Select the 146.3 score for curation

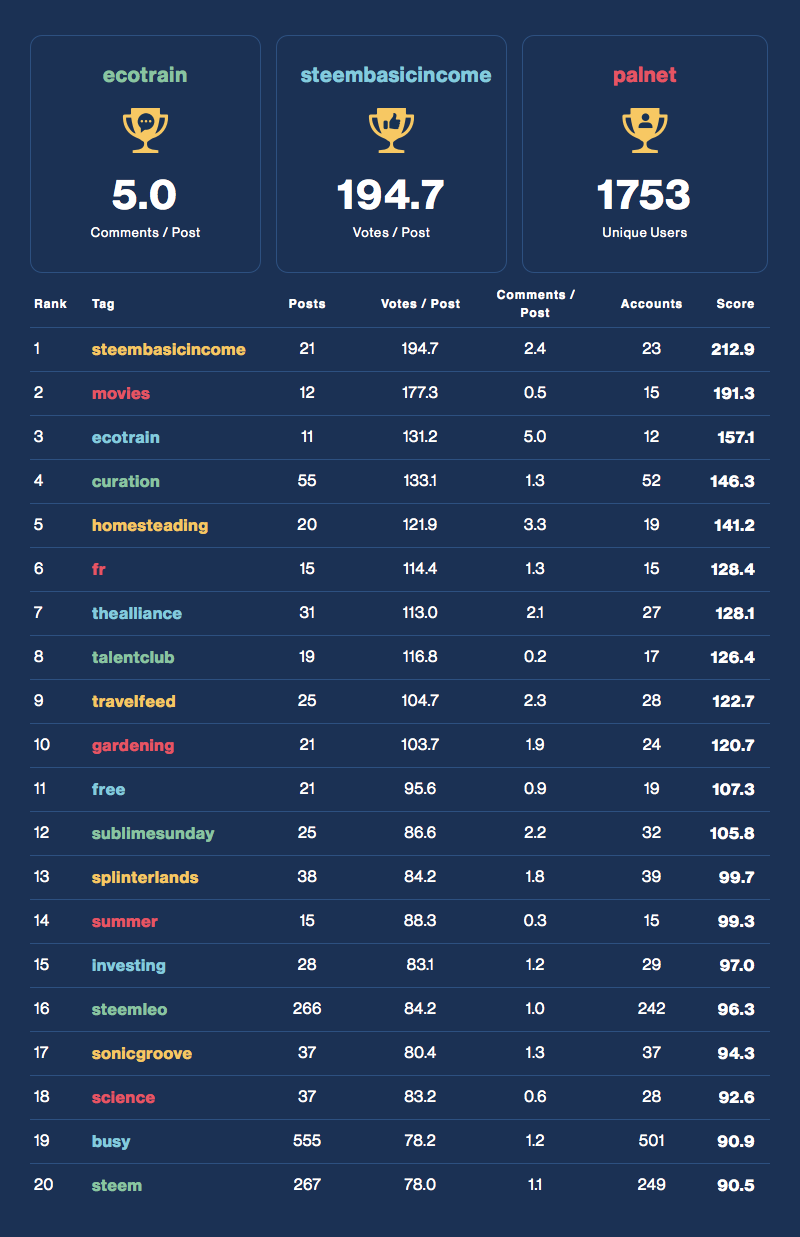(x=734, y=482)
